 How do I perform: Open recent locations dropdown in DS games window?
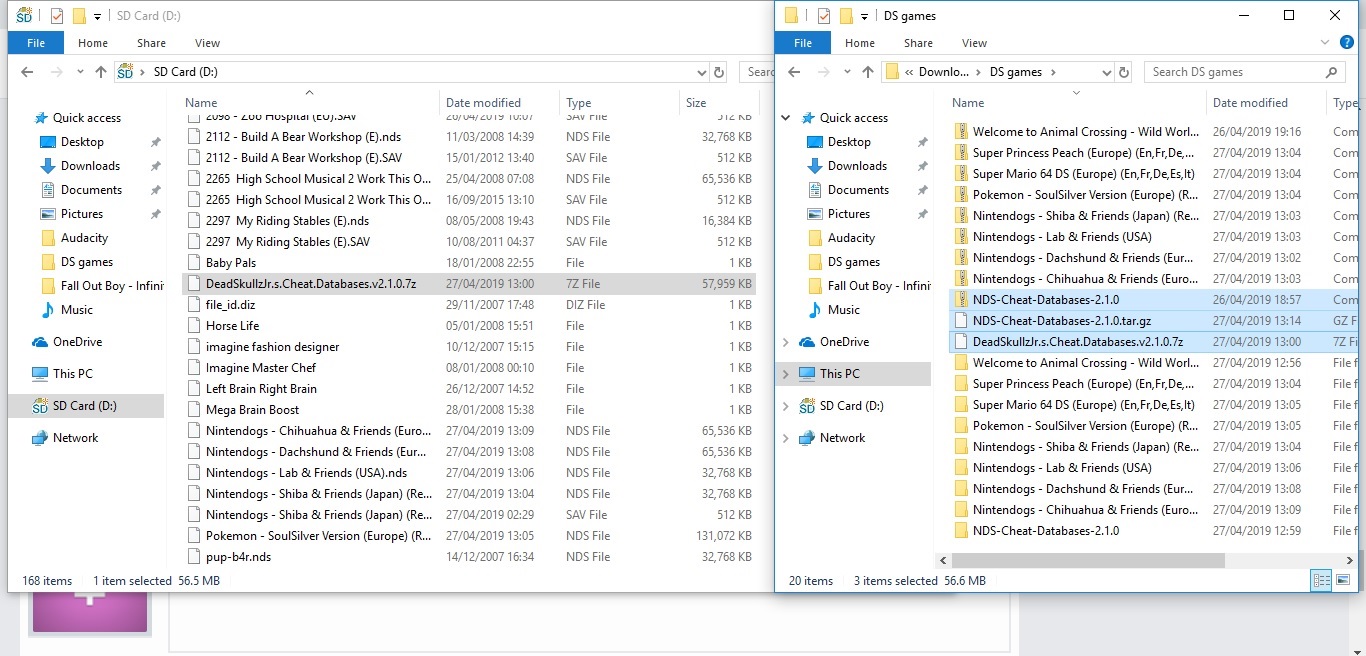click(845, 72)
